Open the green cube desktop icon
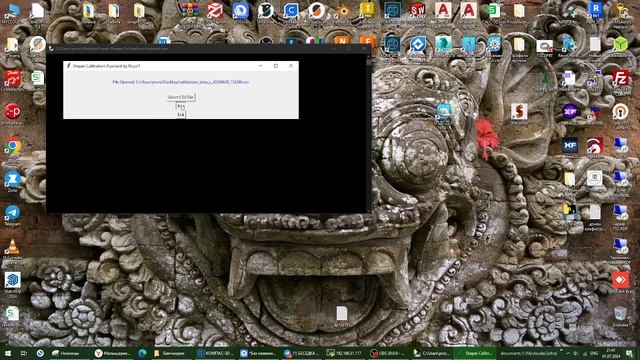This screenshot has height=360, width=640. tap(620, 44)
